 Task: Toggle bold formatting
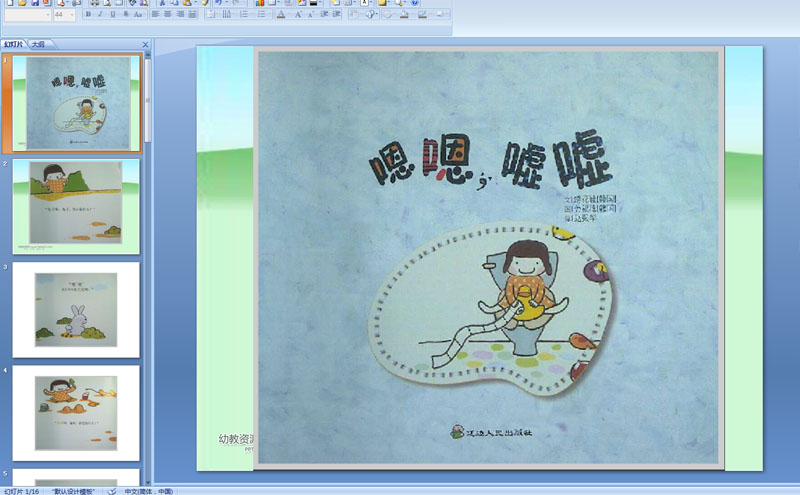(88, 14)
